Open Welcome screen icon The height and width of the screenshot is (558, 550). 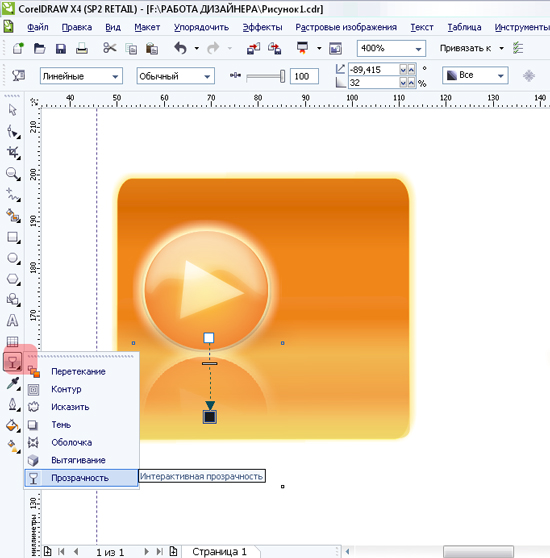click(335, 48)
